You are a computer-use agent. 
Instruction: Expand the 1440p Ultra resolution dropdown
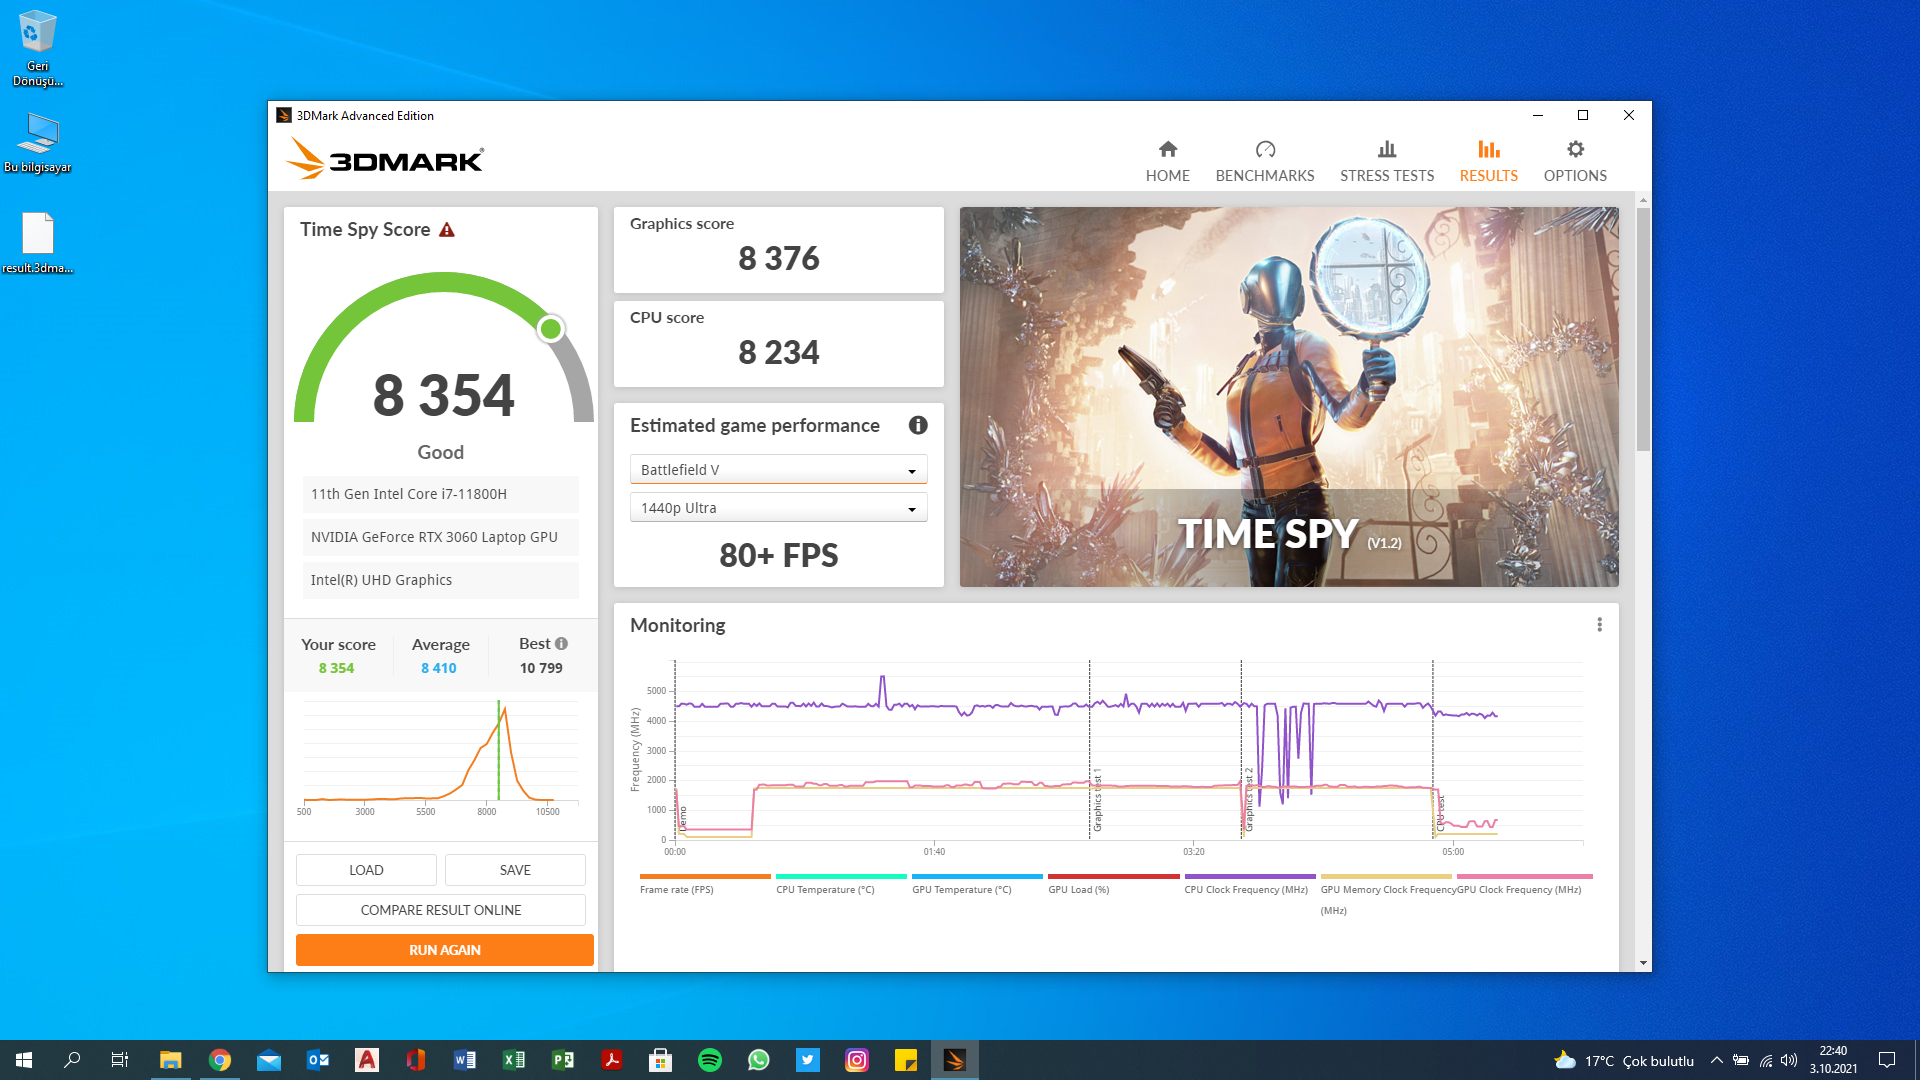coord(778,508)
